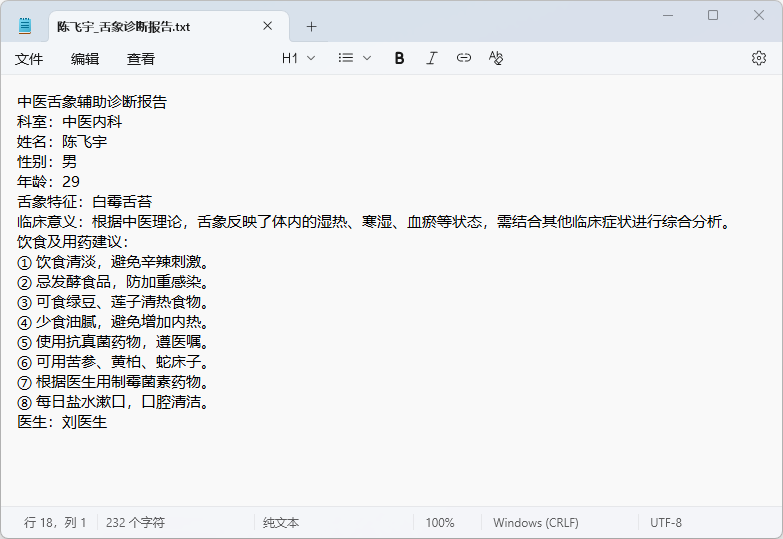Image resolution: width=783 pixels, height=539 pixels.
Task: Open the Notepad settings gear
Action: click(758, 58)
